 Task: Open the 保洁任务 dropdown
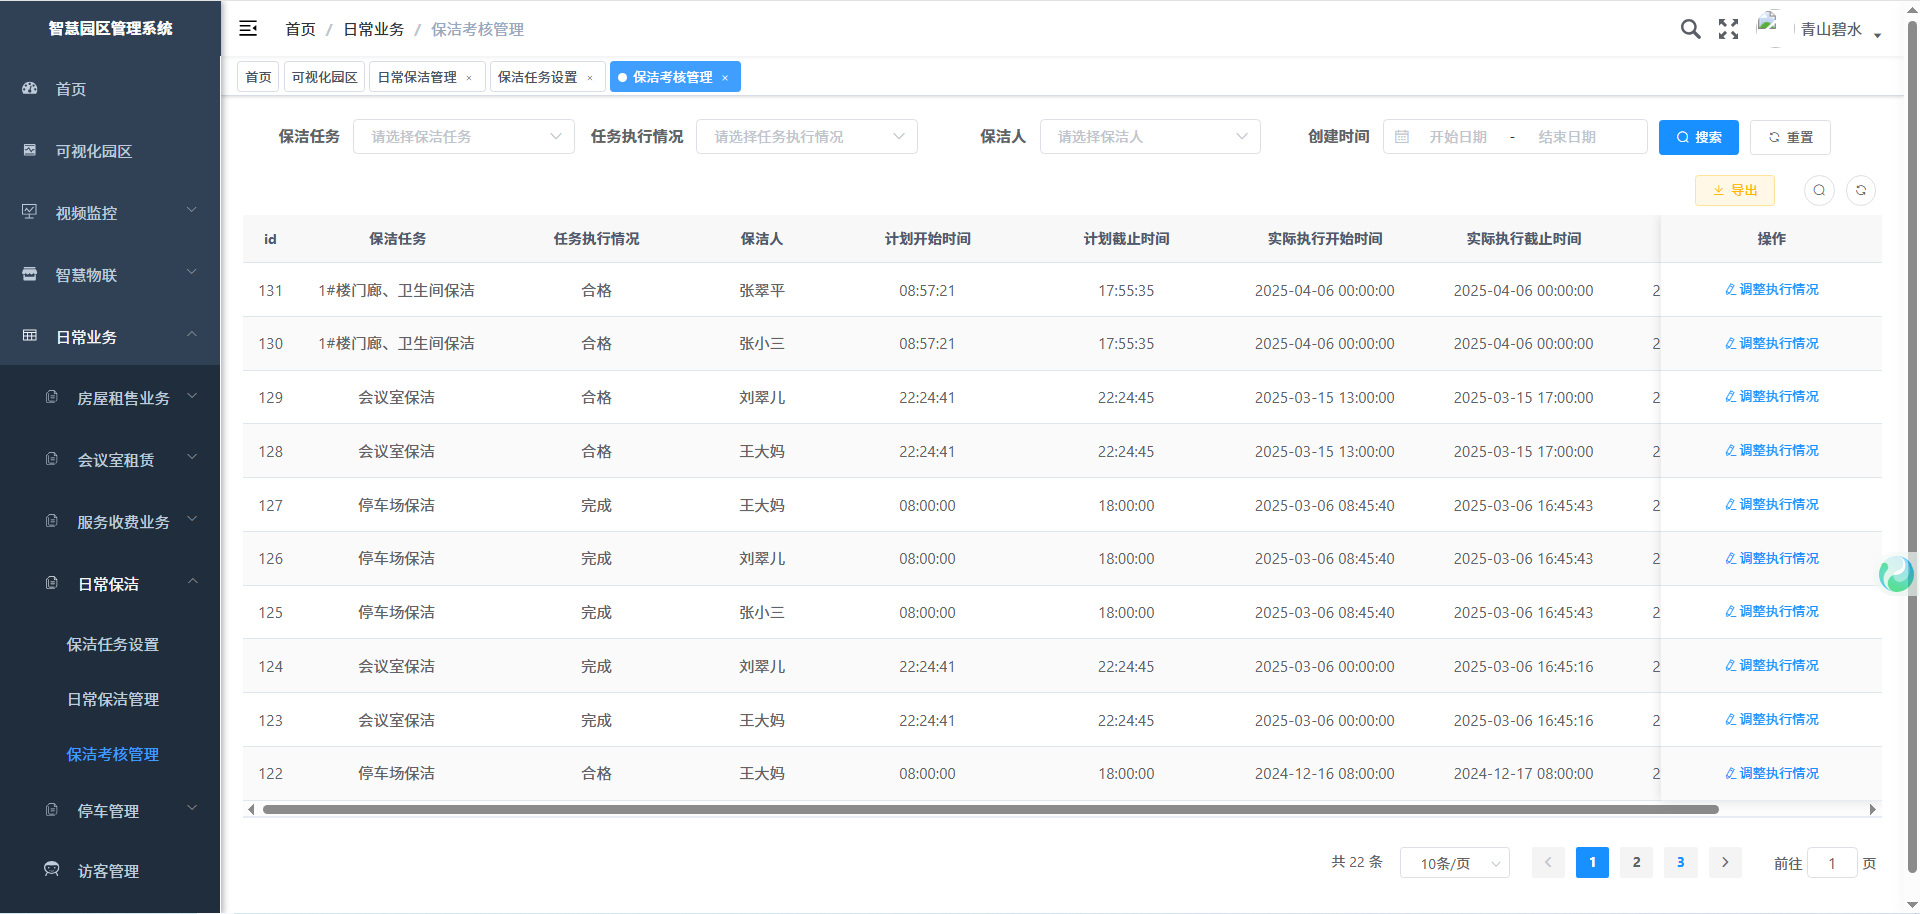[x=463, y=137]
